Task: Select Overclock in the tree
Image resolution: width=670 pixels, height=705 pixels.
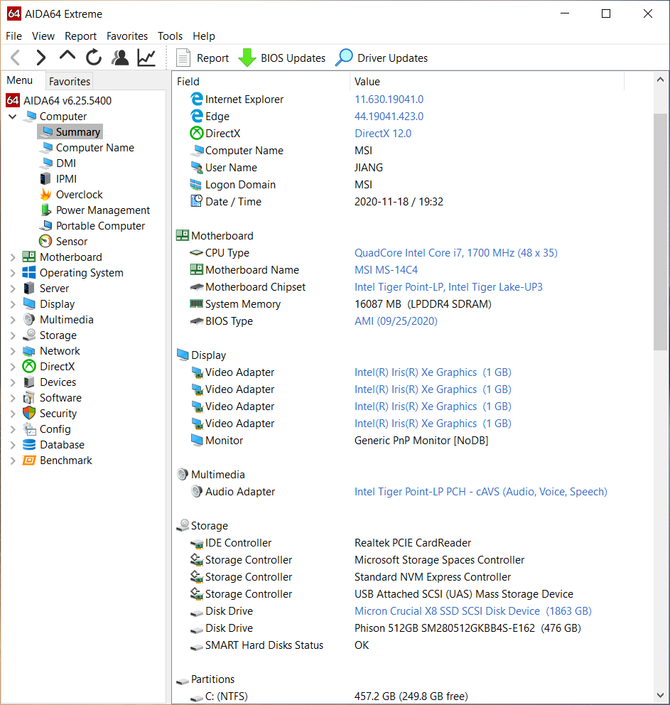Action: (x=79, y=195)
